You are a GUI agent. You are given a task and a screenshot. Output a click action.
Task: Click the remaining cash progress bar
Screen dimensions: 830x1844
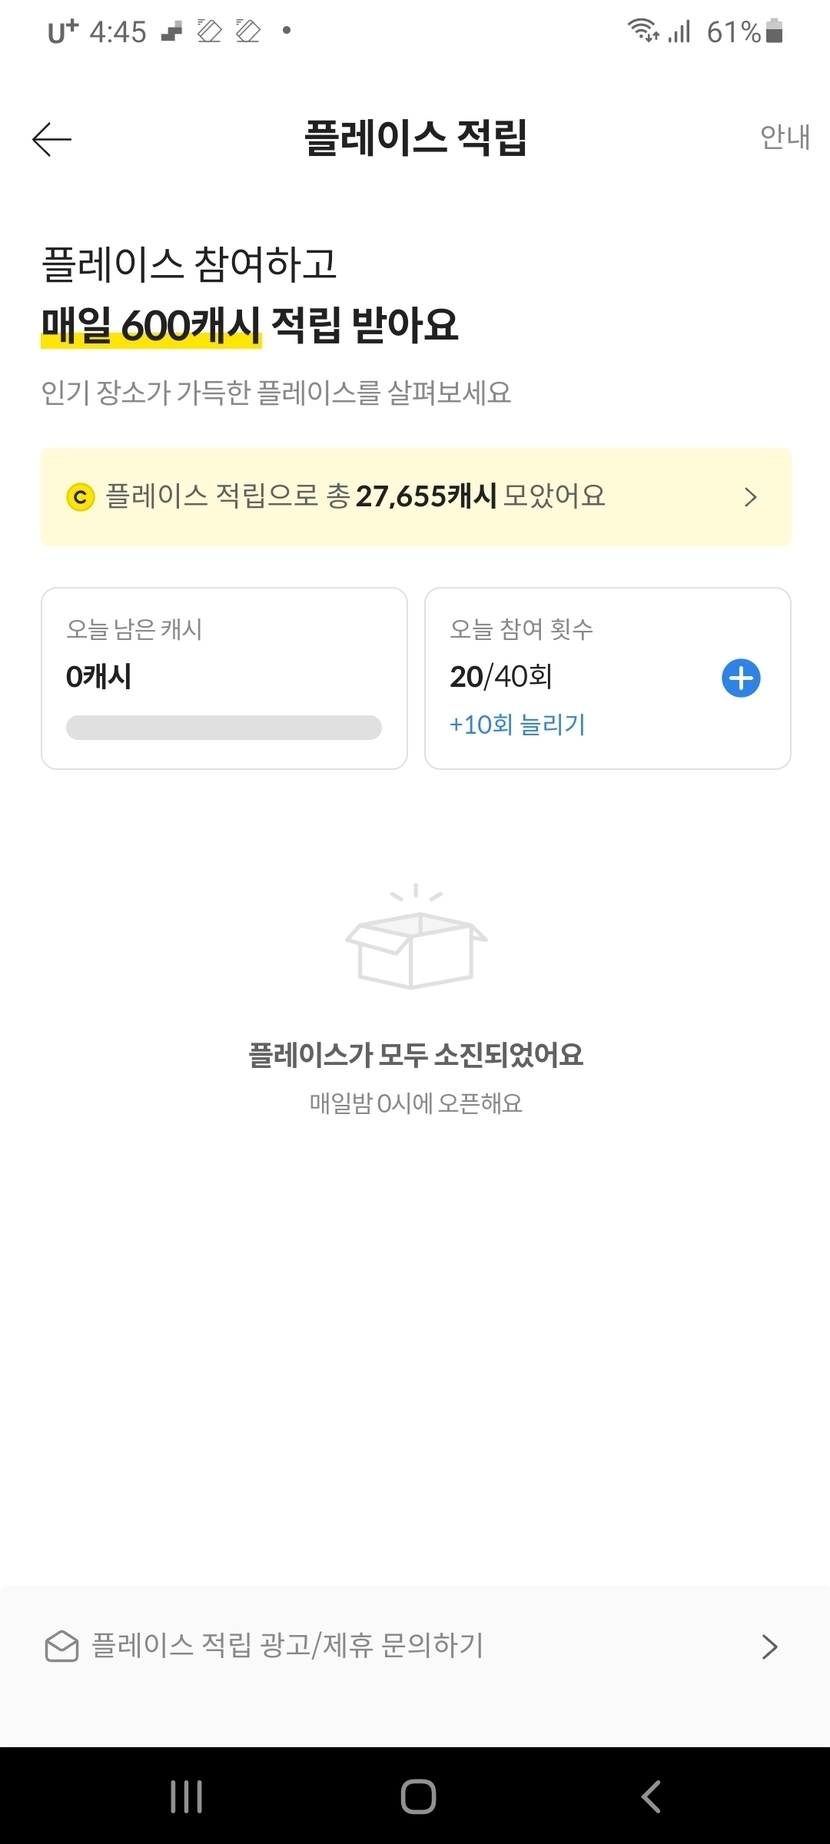pyautogui.click(x=224, y=727)
